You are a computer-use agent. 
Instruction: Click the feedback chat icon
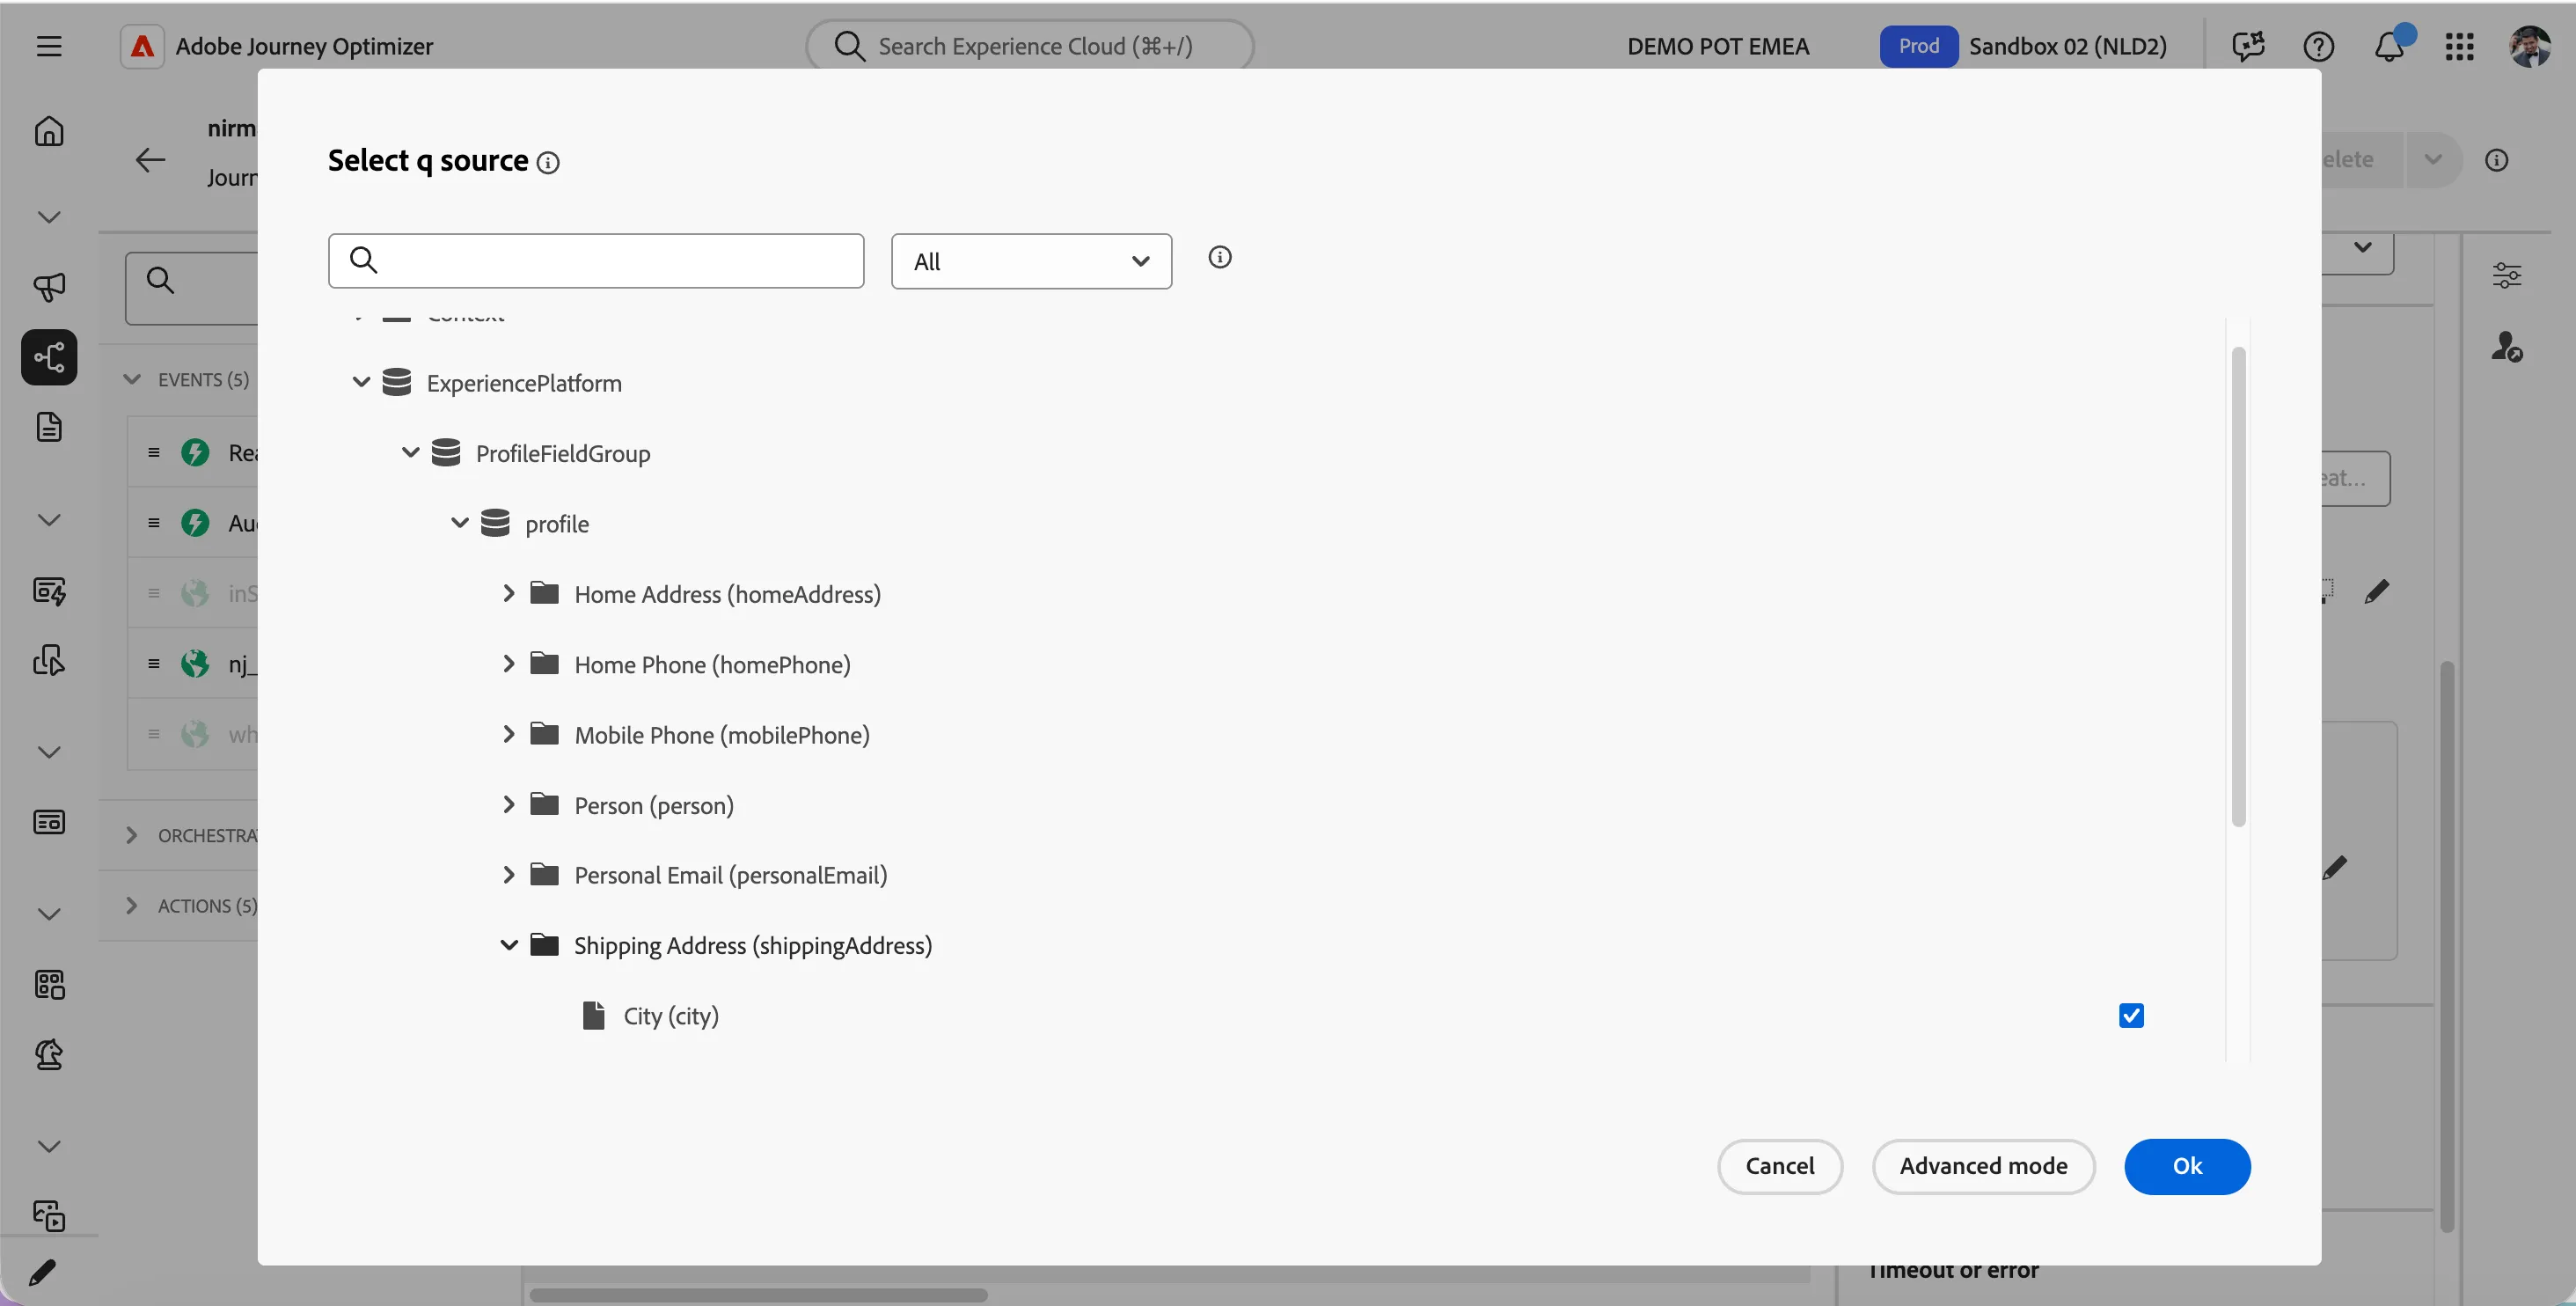[x=2248, y=46]
